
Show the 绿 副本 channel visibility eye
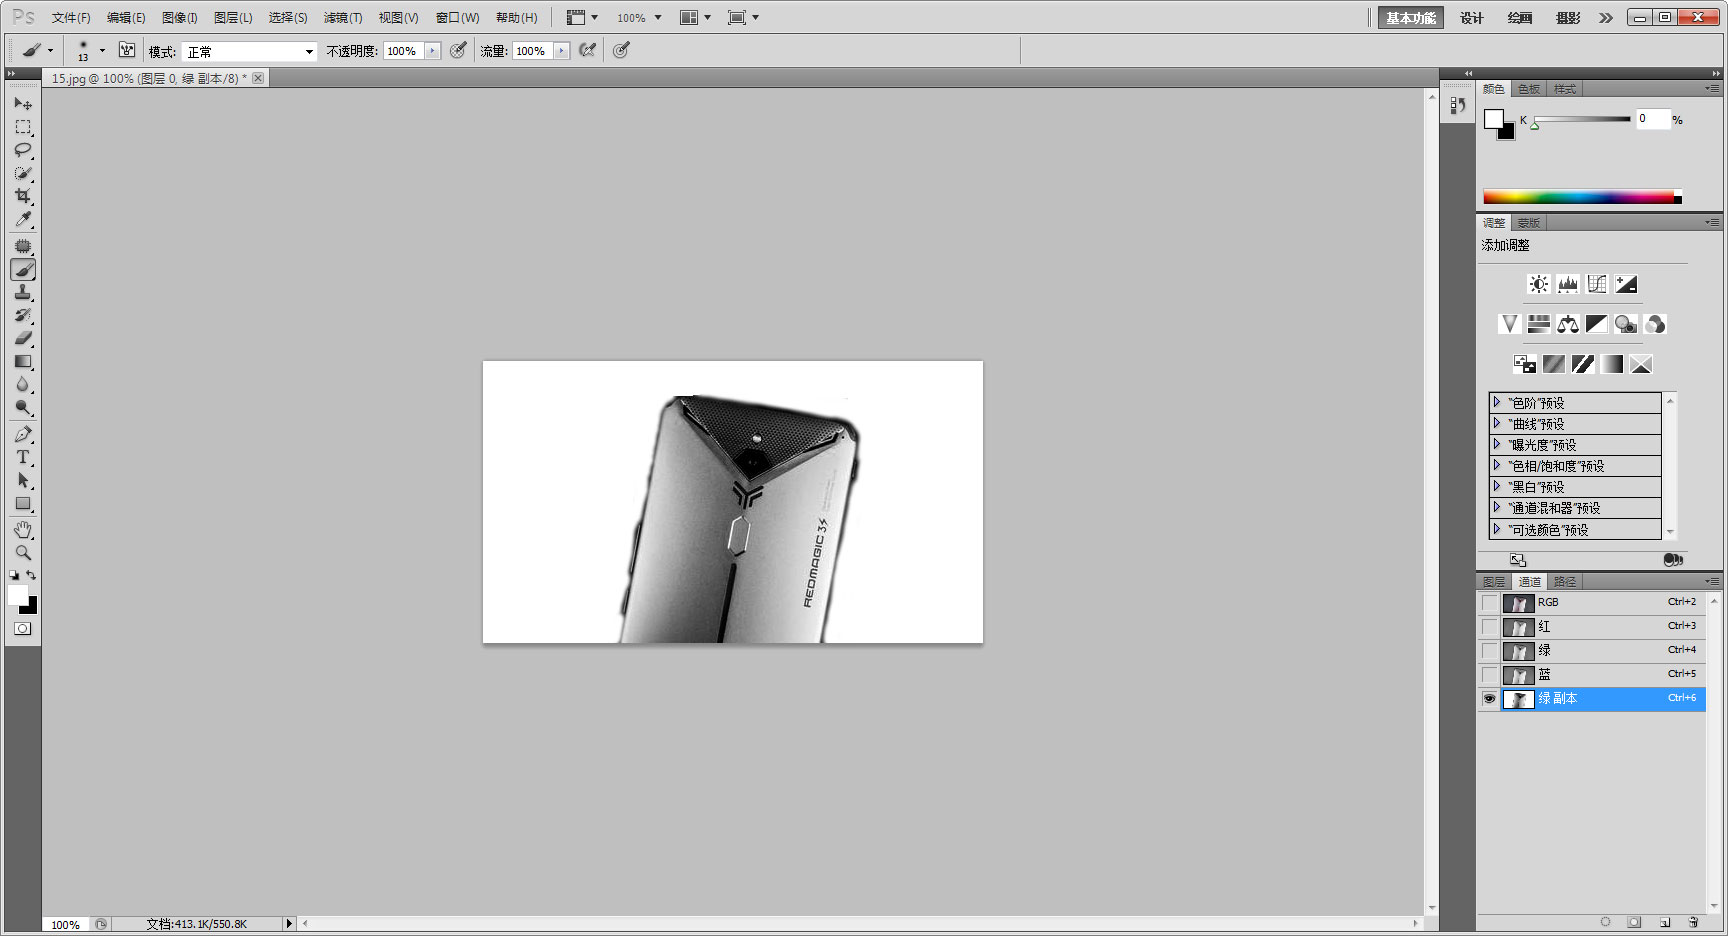click(x=1489, y=699)
